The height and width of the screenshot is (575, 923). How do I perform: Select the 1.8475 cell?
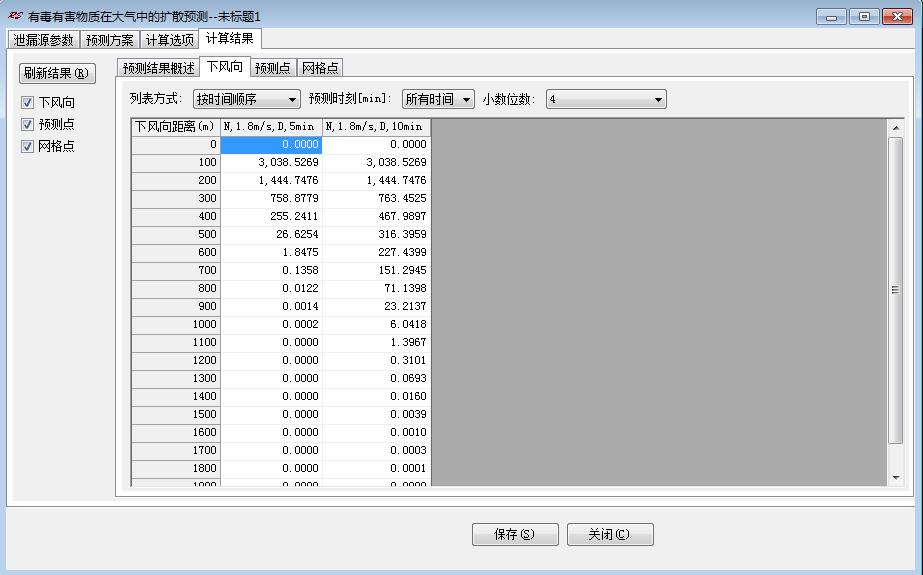point(271,252)
